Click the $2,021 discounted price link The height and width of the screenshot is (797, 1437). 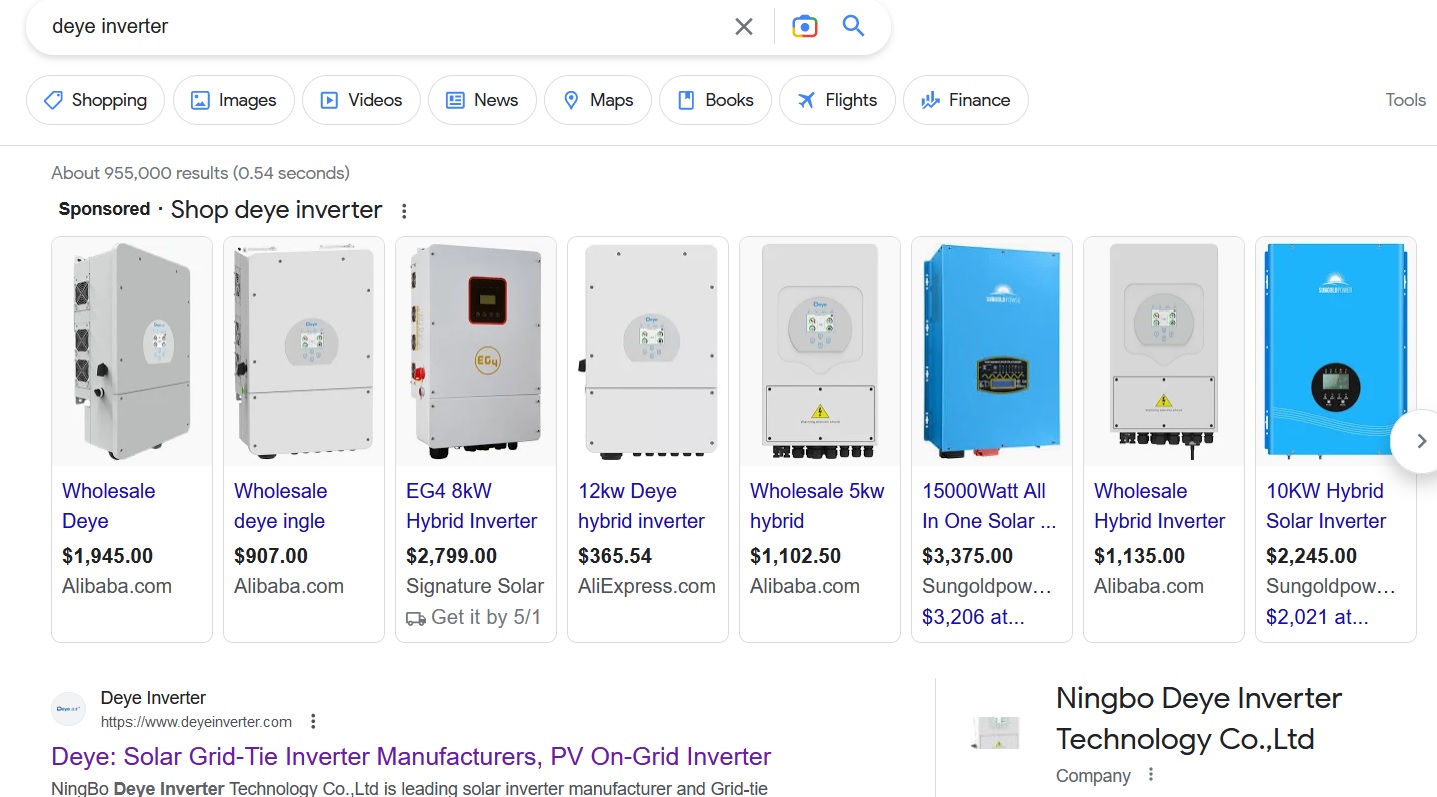coord(1317,617)
